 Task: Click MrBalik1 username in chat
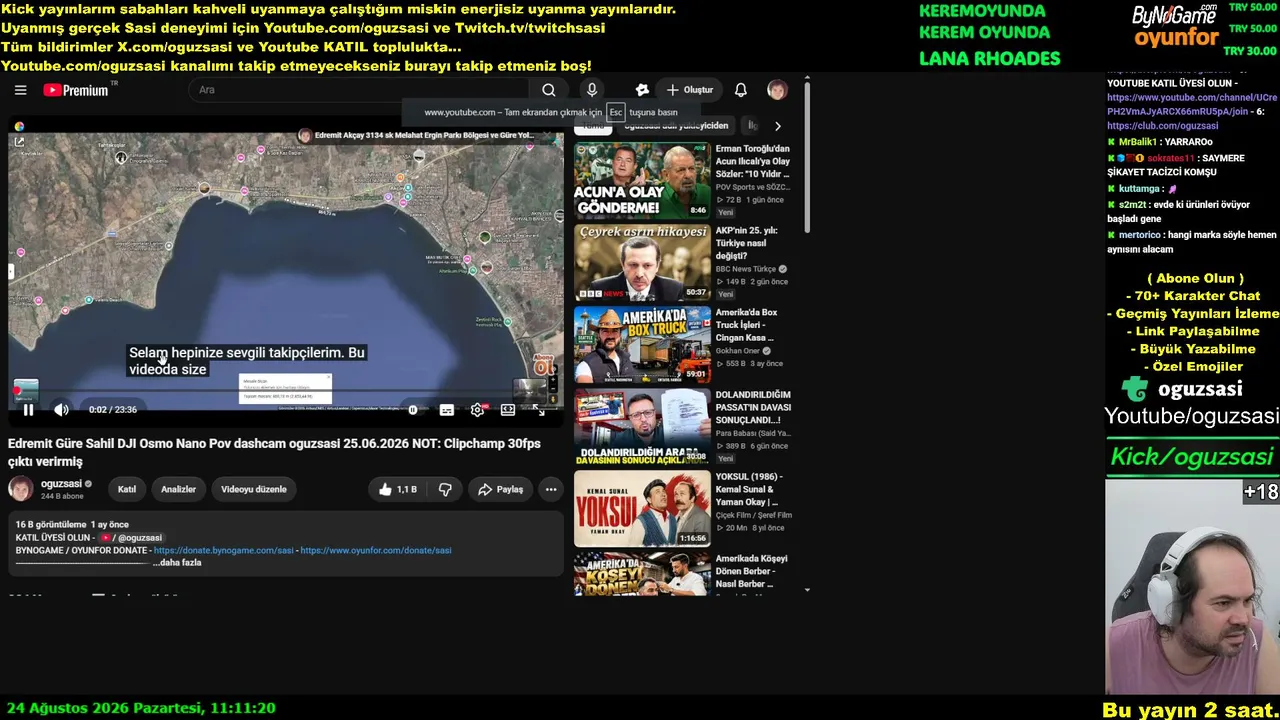1138,142
